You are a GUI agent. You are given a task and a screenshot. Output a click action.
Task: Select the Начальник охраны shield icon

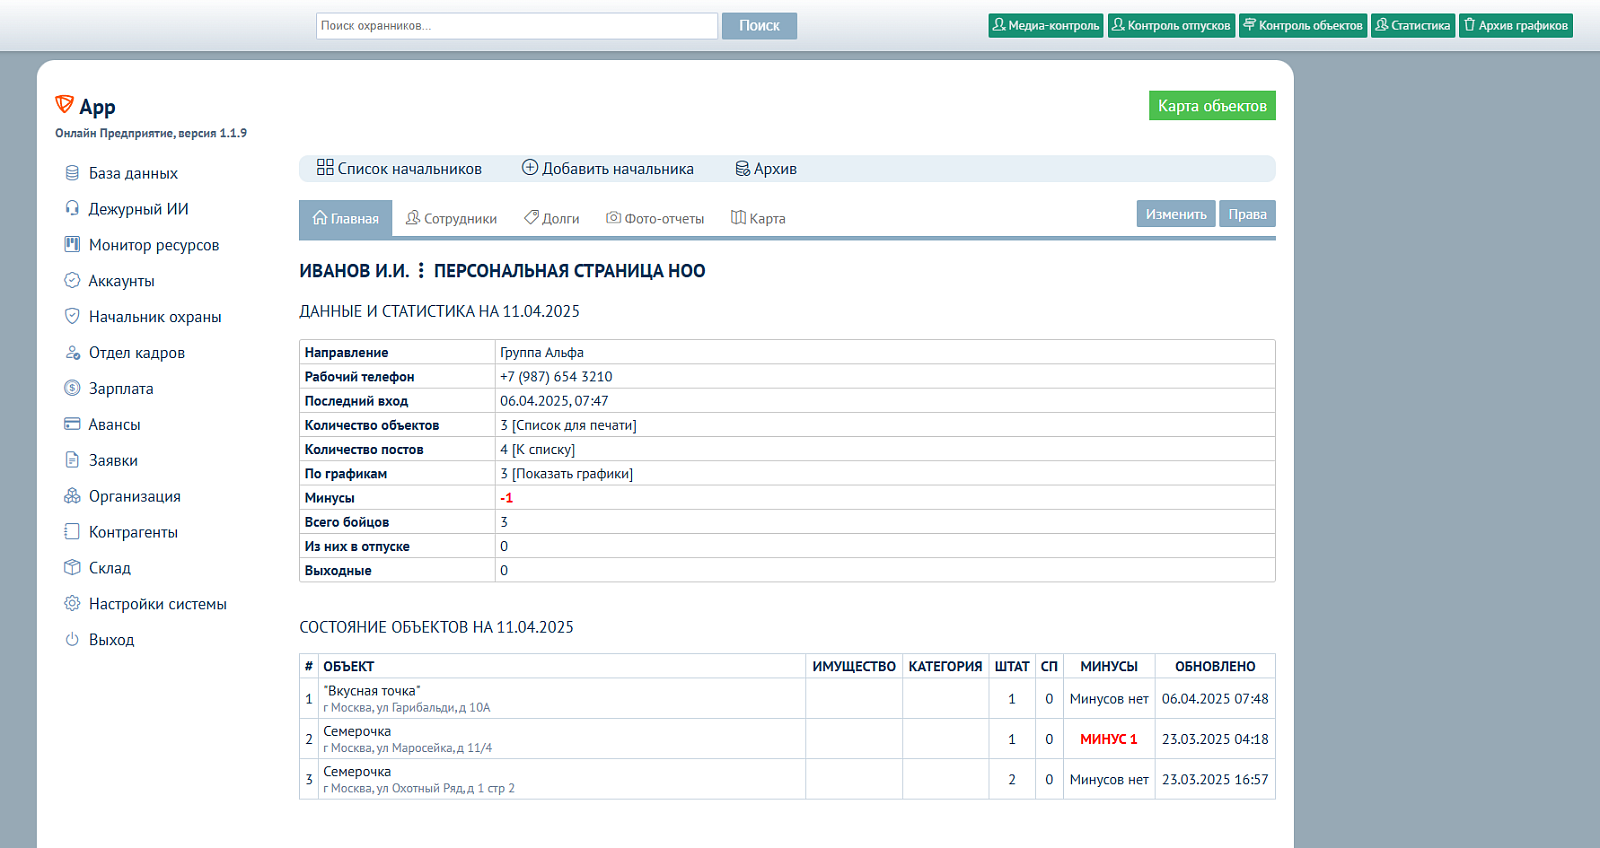[x=72, y=317]
